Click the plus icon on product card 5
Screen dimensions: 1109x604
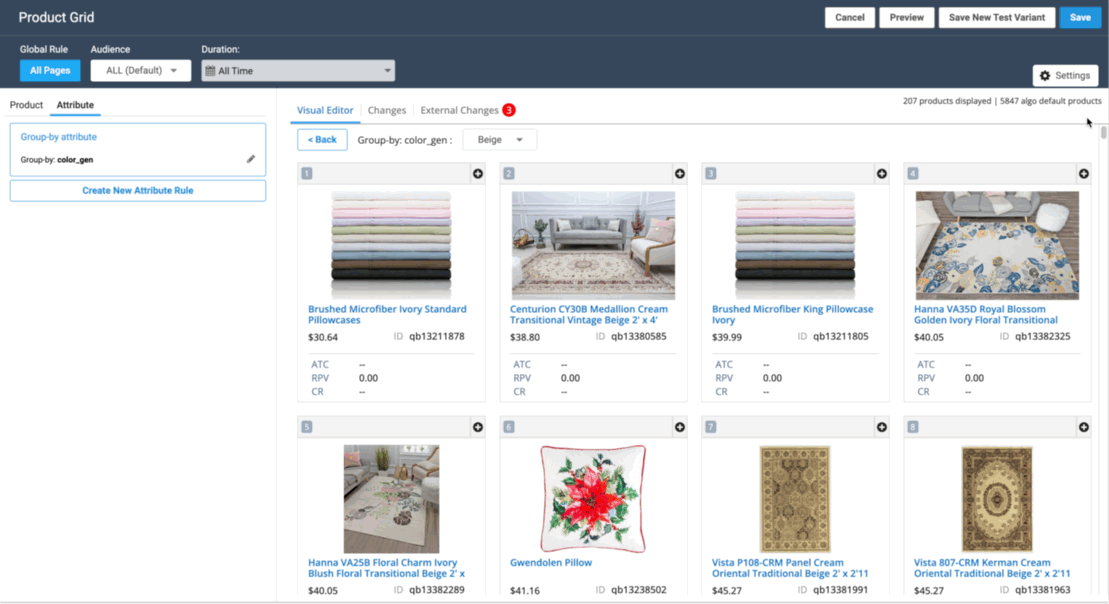pyautogui.click(x=478, y=426)
